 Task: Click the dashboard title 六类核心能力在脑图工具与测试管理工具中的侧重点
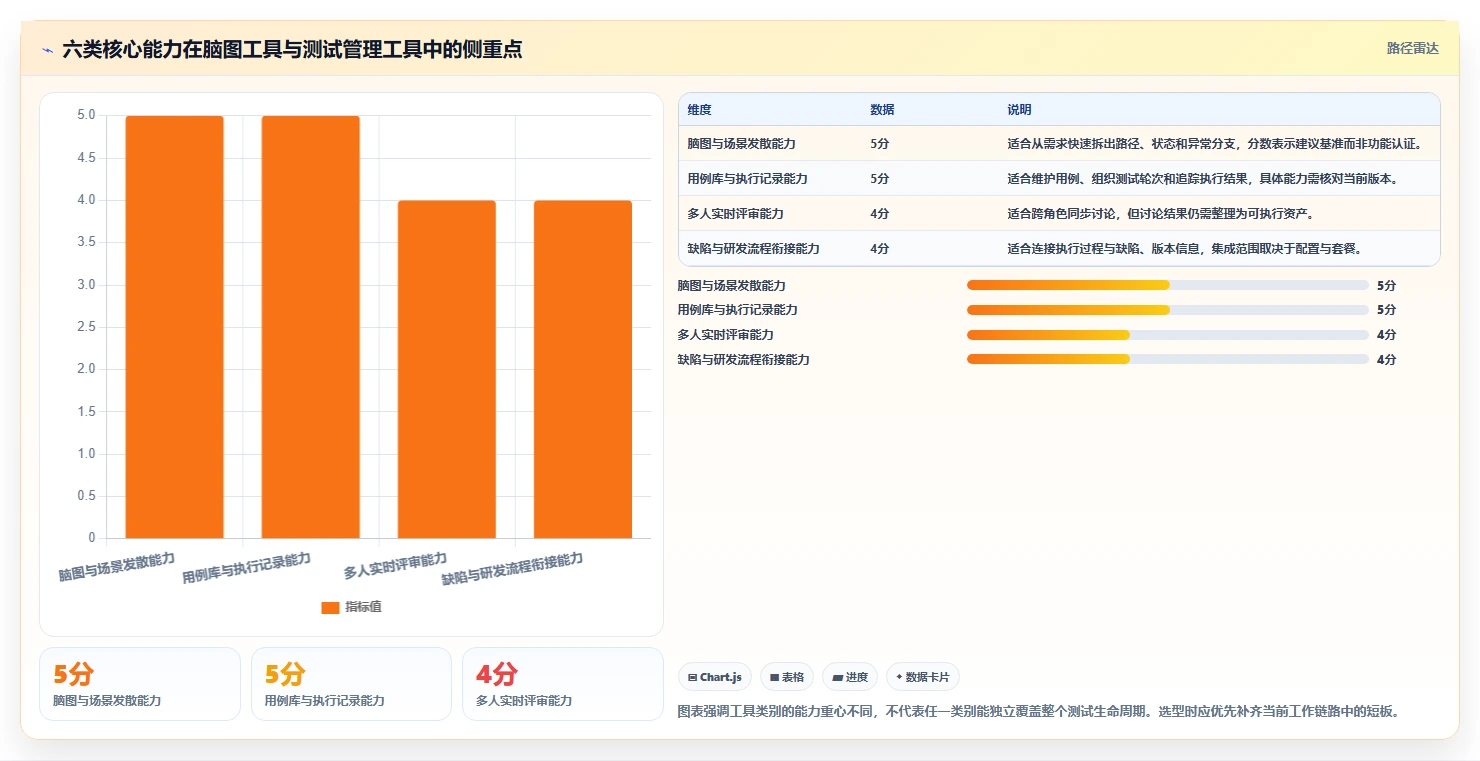[292, 49]
